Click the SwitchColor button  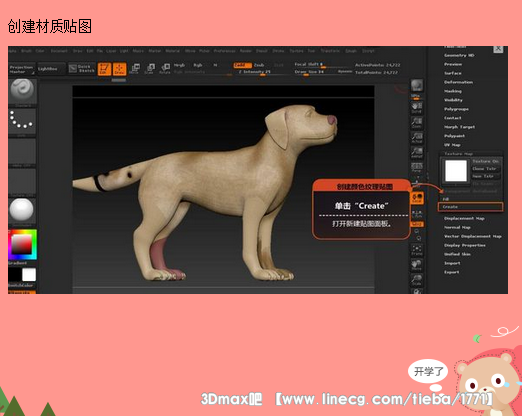(21, 285)
